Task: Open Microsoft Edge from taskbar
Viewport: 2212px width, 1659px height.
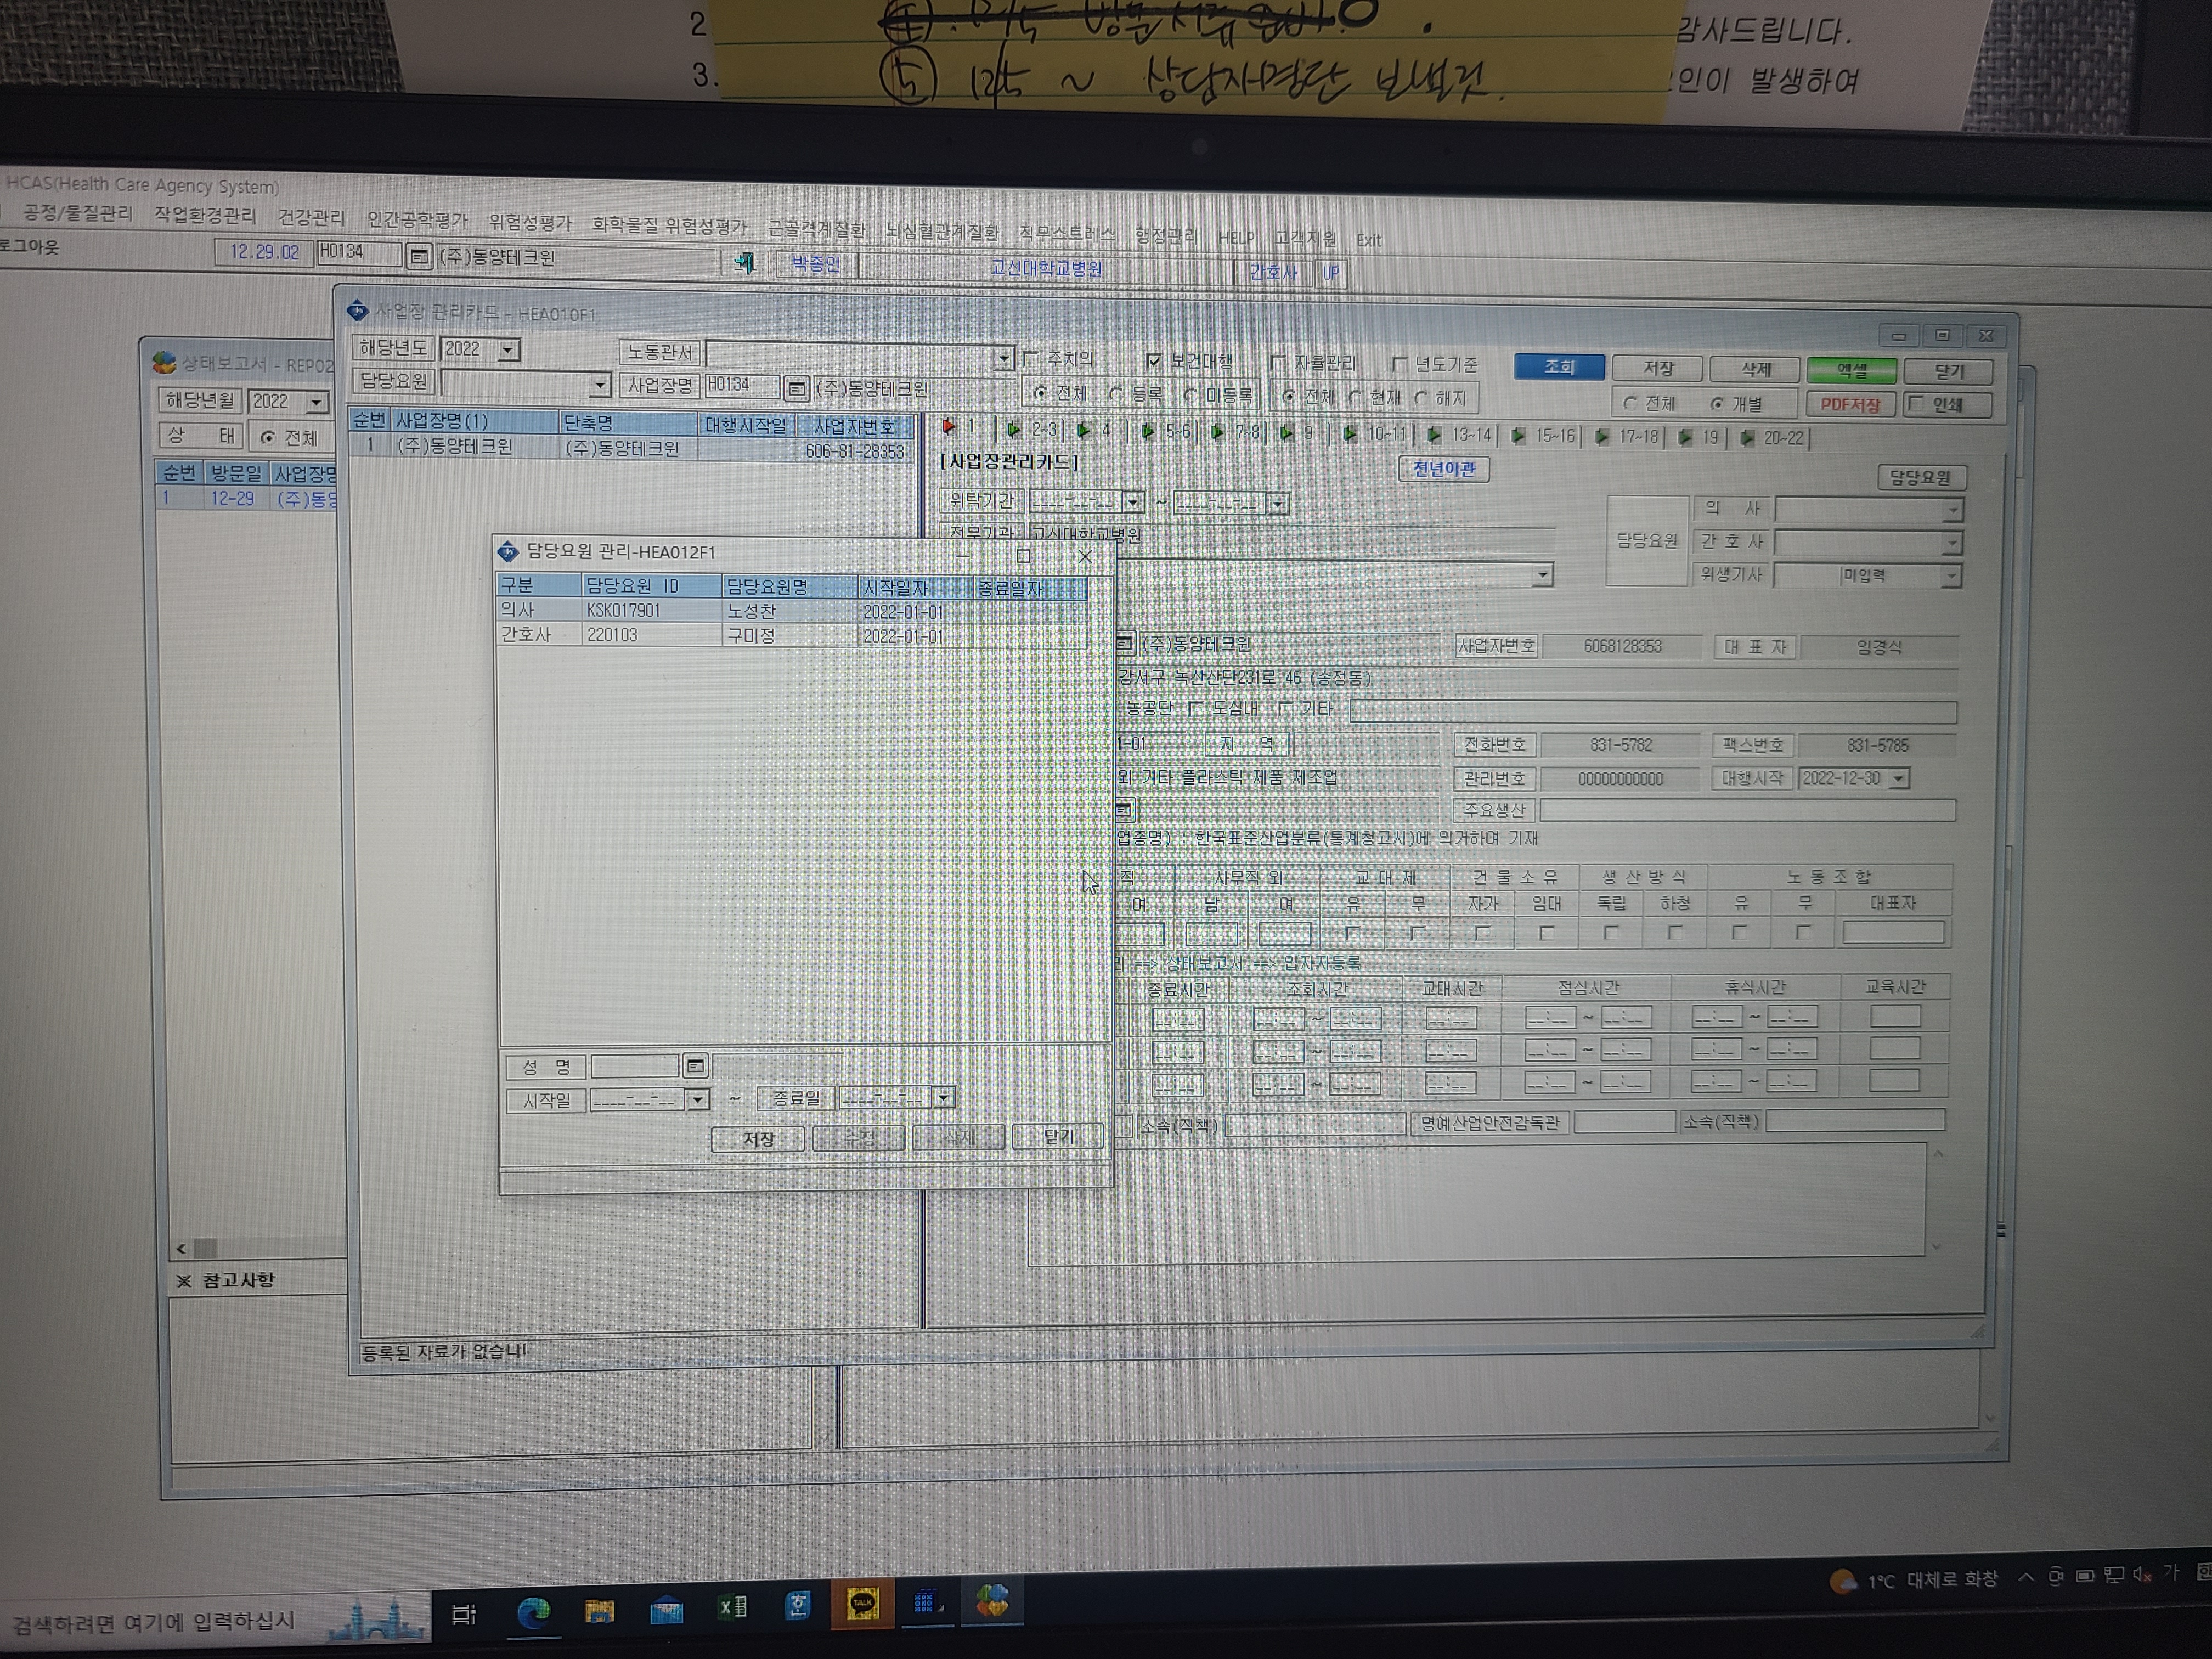Action: click(x=533, y=1611)
